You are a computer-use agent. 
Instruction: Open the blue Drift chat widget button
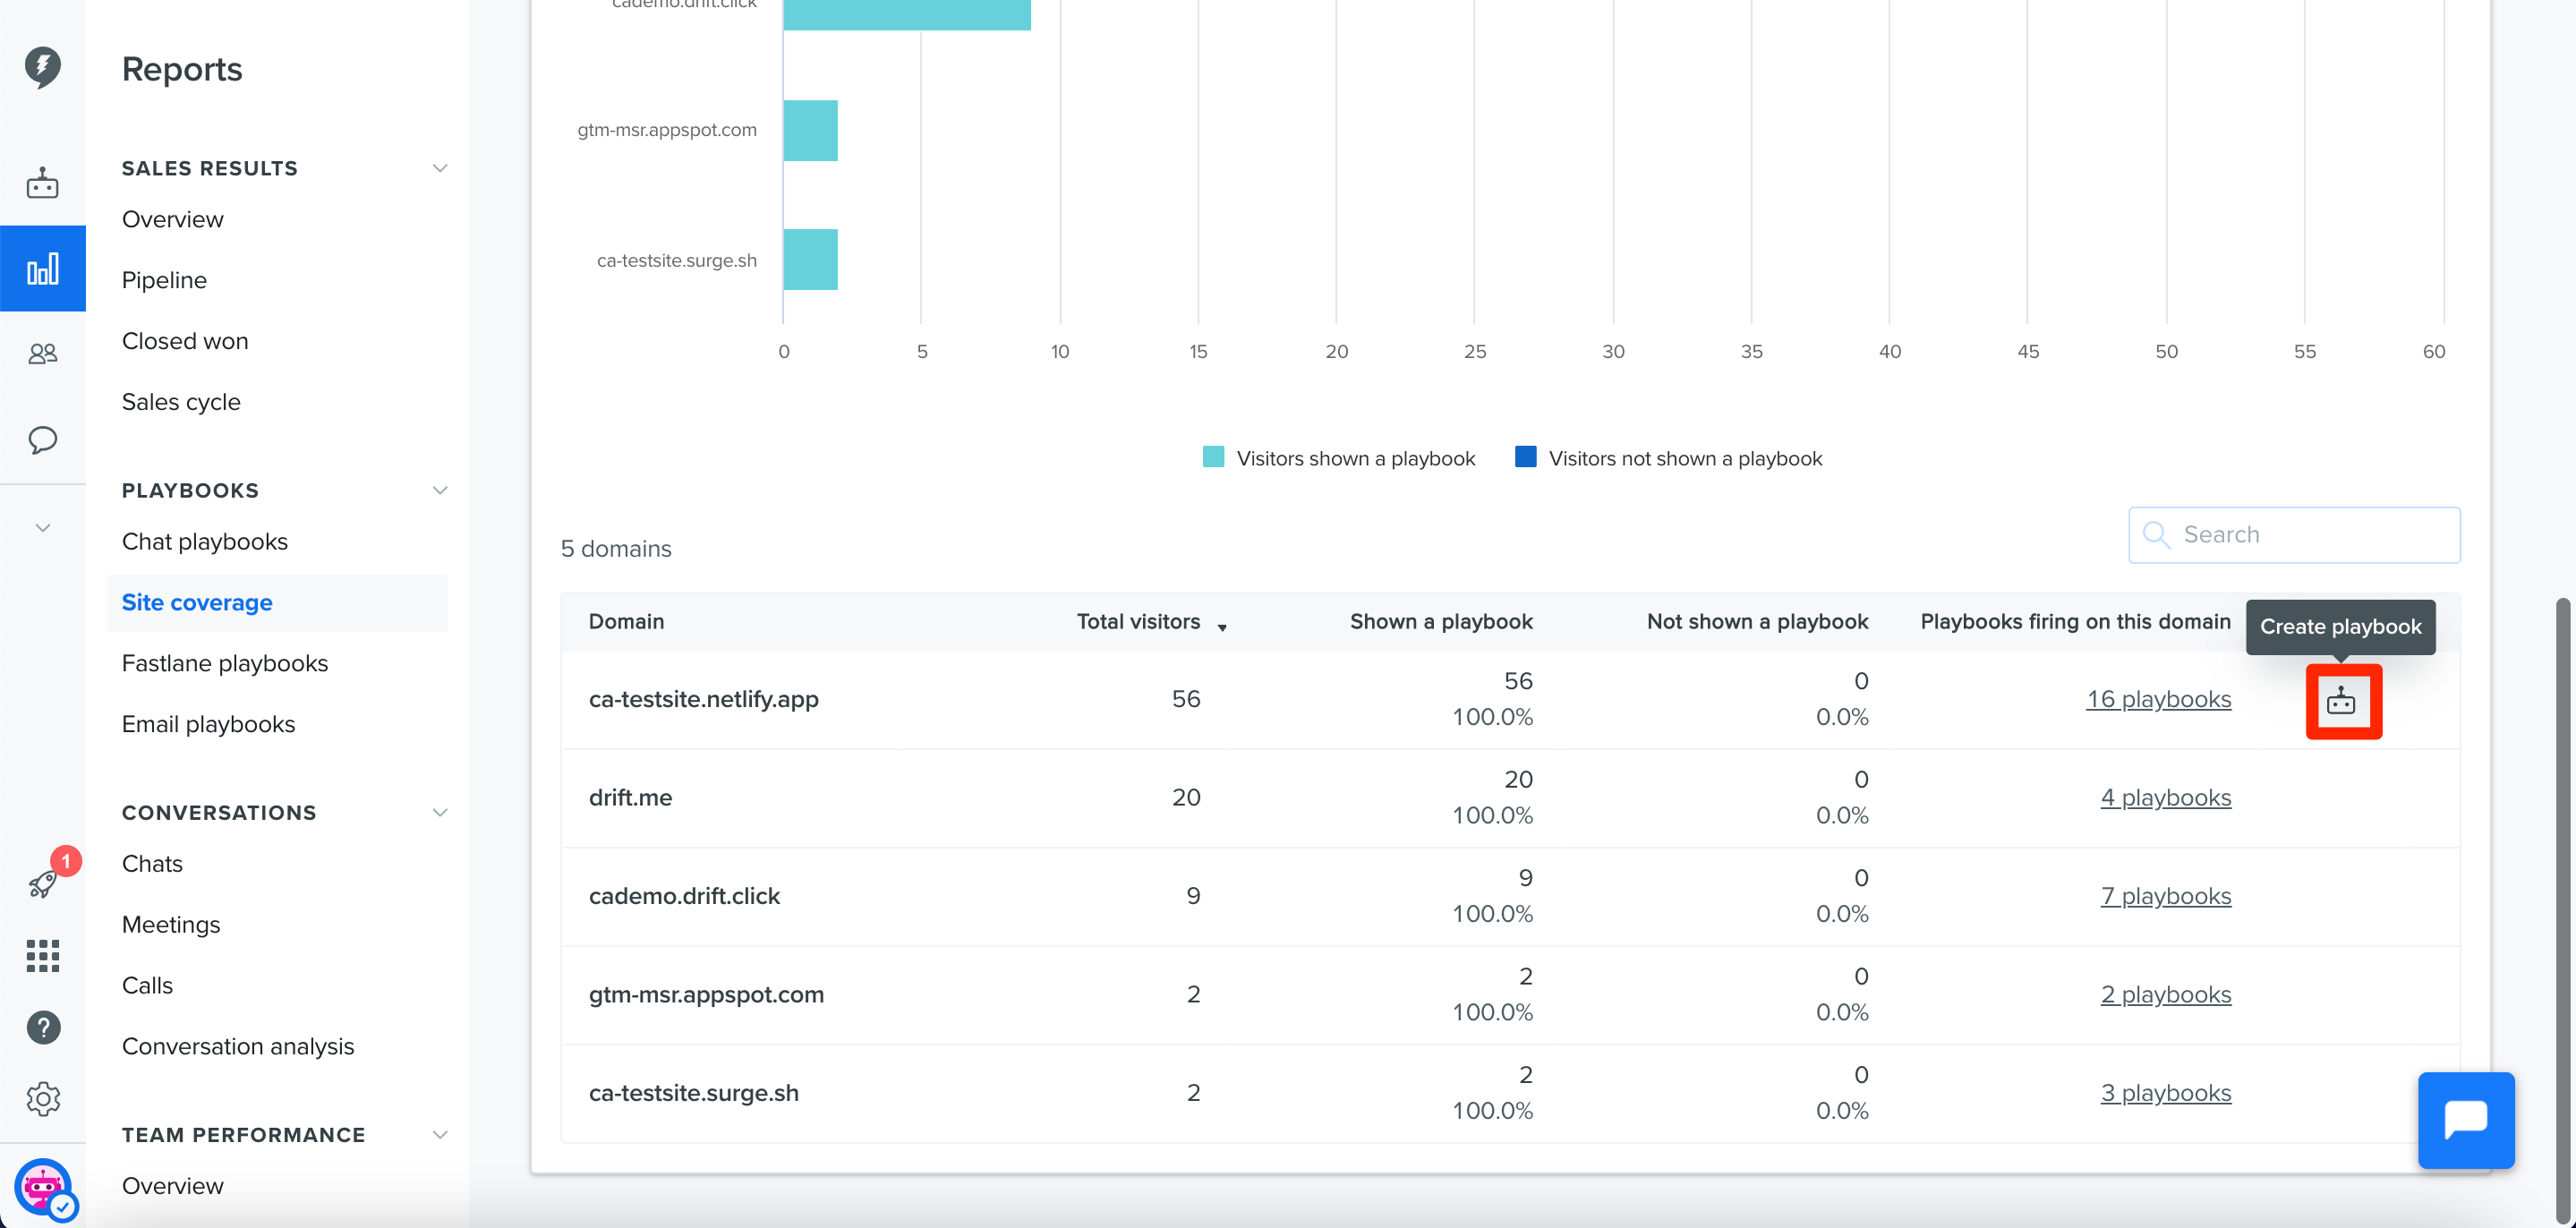(x=2465, y=1120)
